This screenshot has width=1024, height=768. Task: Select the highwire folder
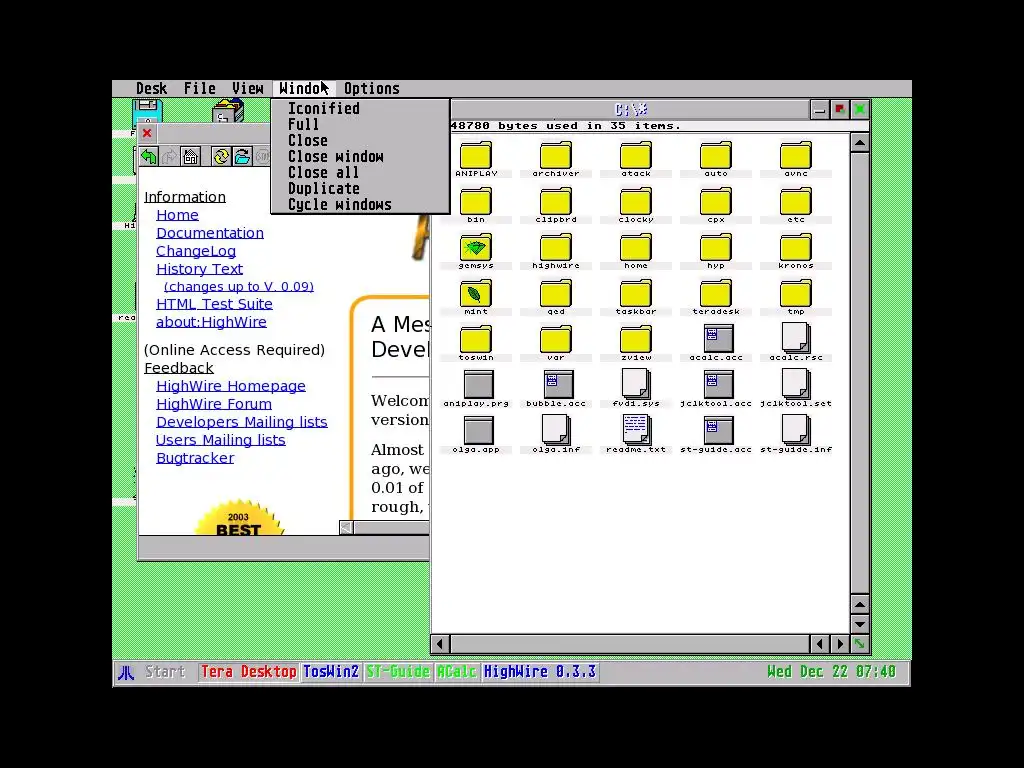tap(556, 251)
